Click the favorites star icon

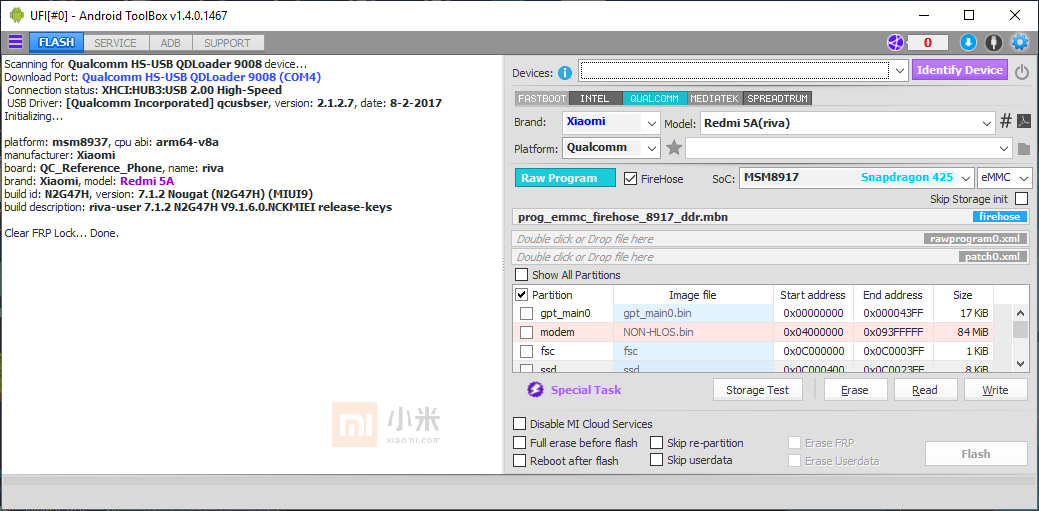[x=674, y=148]
